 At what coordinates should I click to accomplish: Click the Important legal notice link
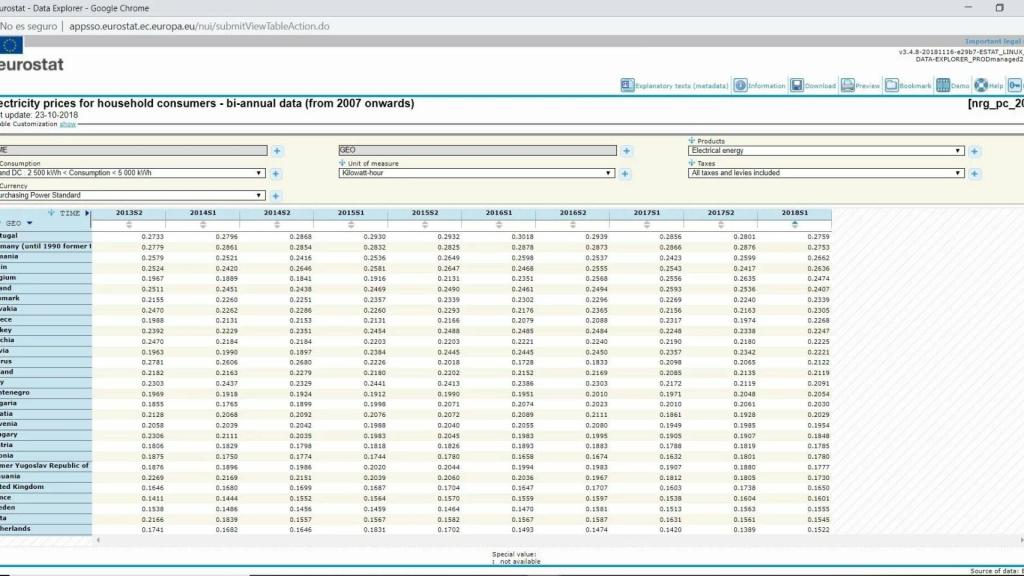click(x=993, y=42)
